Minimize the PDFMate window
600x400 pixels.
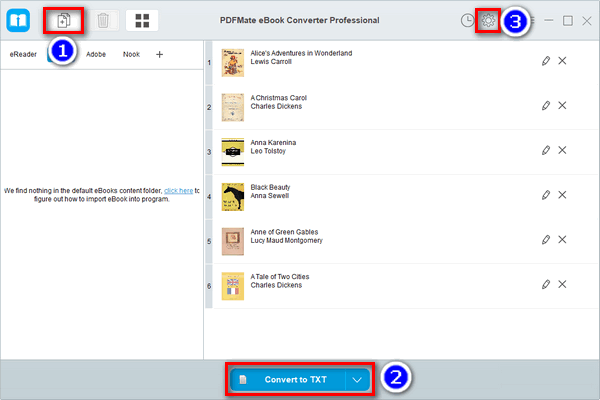point(549,20)
